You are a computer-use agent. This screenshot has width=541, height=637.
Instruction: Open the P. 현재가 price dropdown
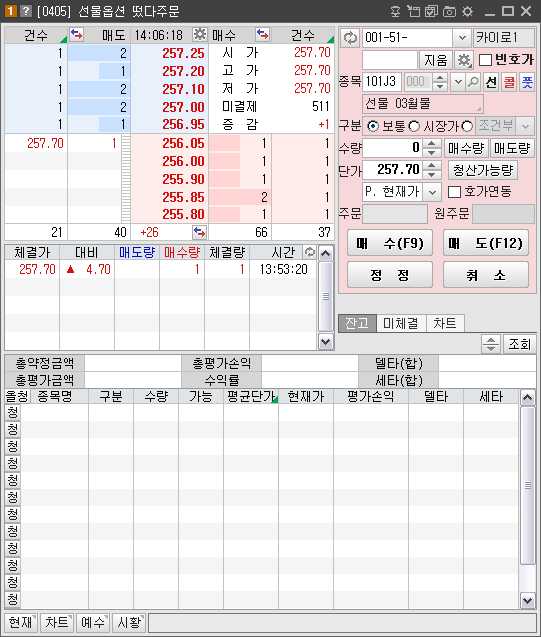click(433, 192)
